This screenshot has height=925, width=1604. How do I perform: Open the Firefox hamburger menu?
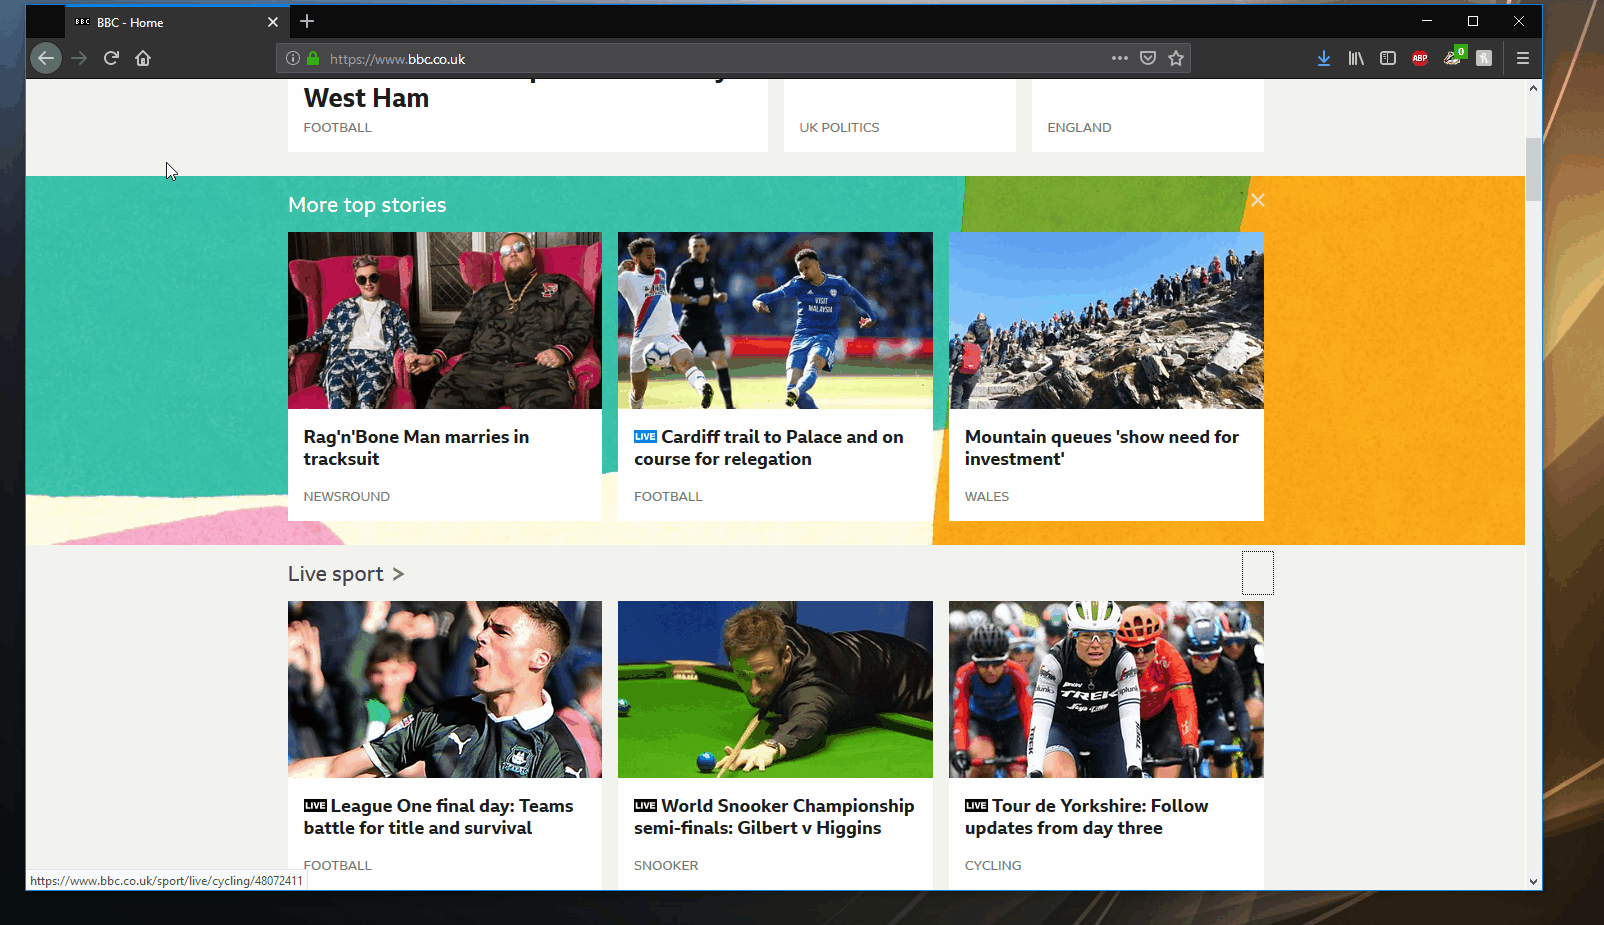[1522, 58]
